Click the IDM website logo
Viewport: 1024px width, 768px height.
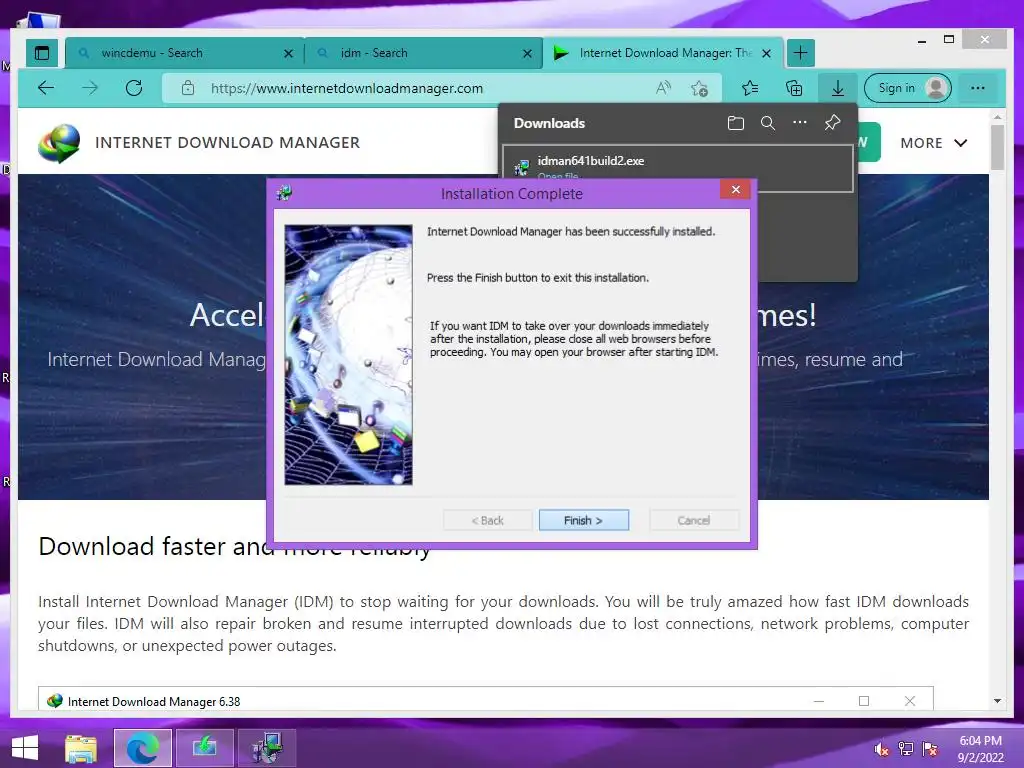click(59, 143)
